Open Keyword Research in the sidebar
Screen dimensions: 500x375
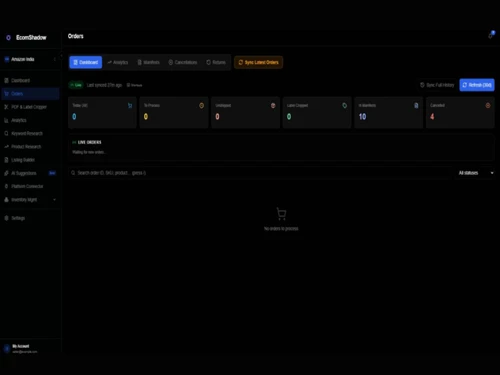coord(30,133)
